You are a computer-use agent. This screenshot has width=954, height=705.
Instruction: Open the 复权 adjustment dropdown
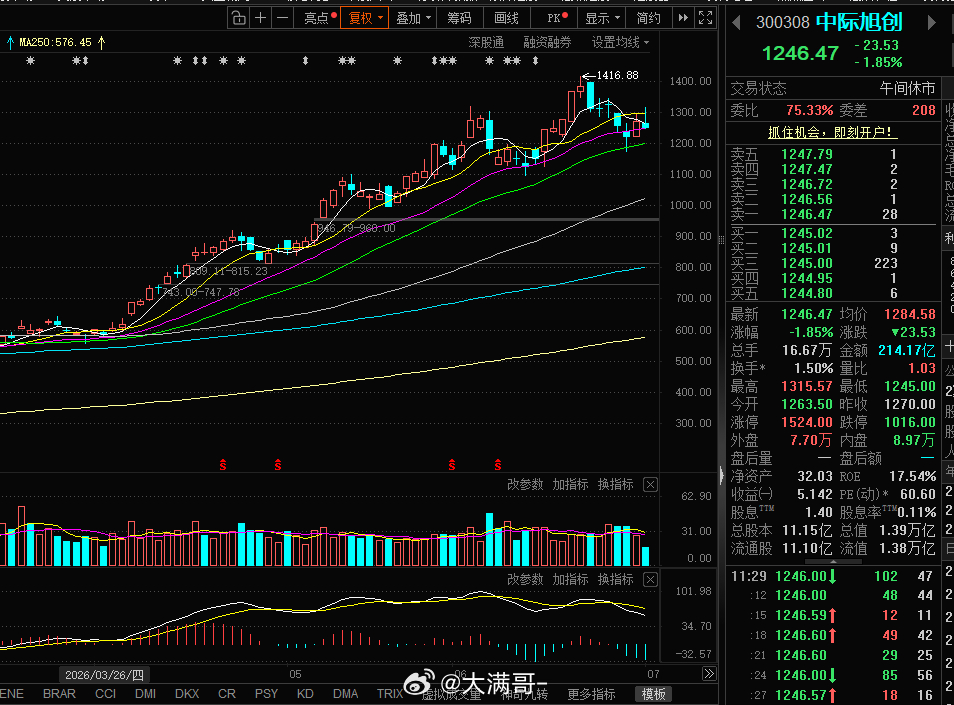click(x=365, y=18)
